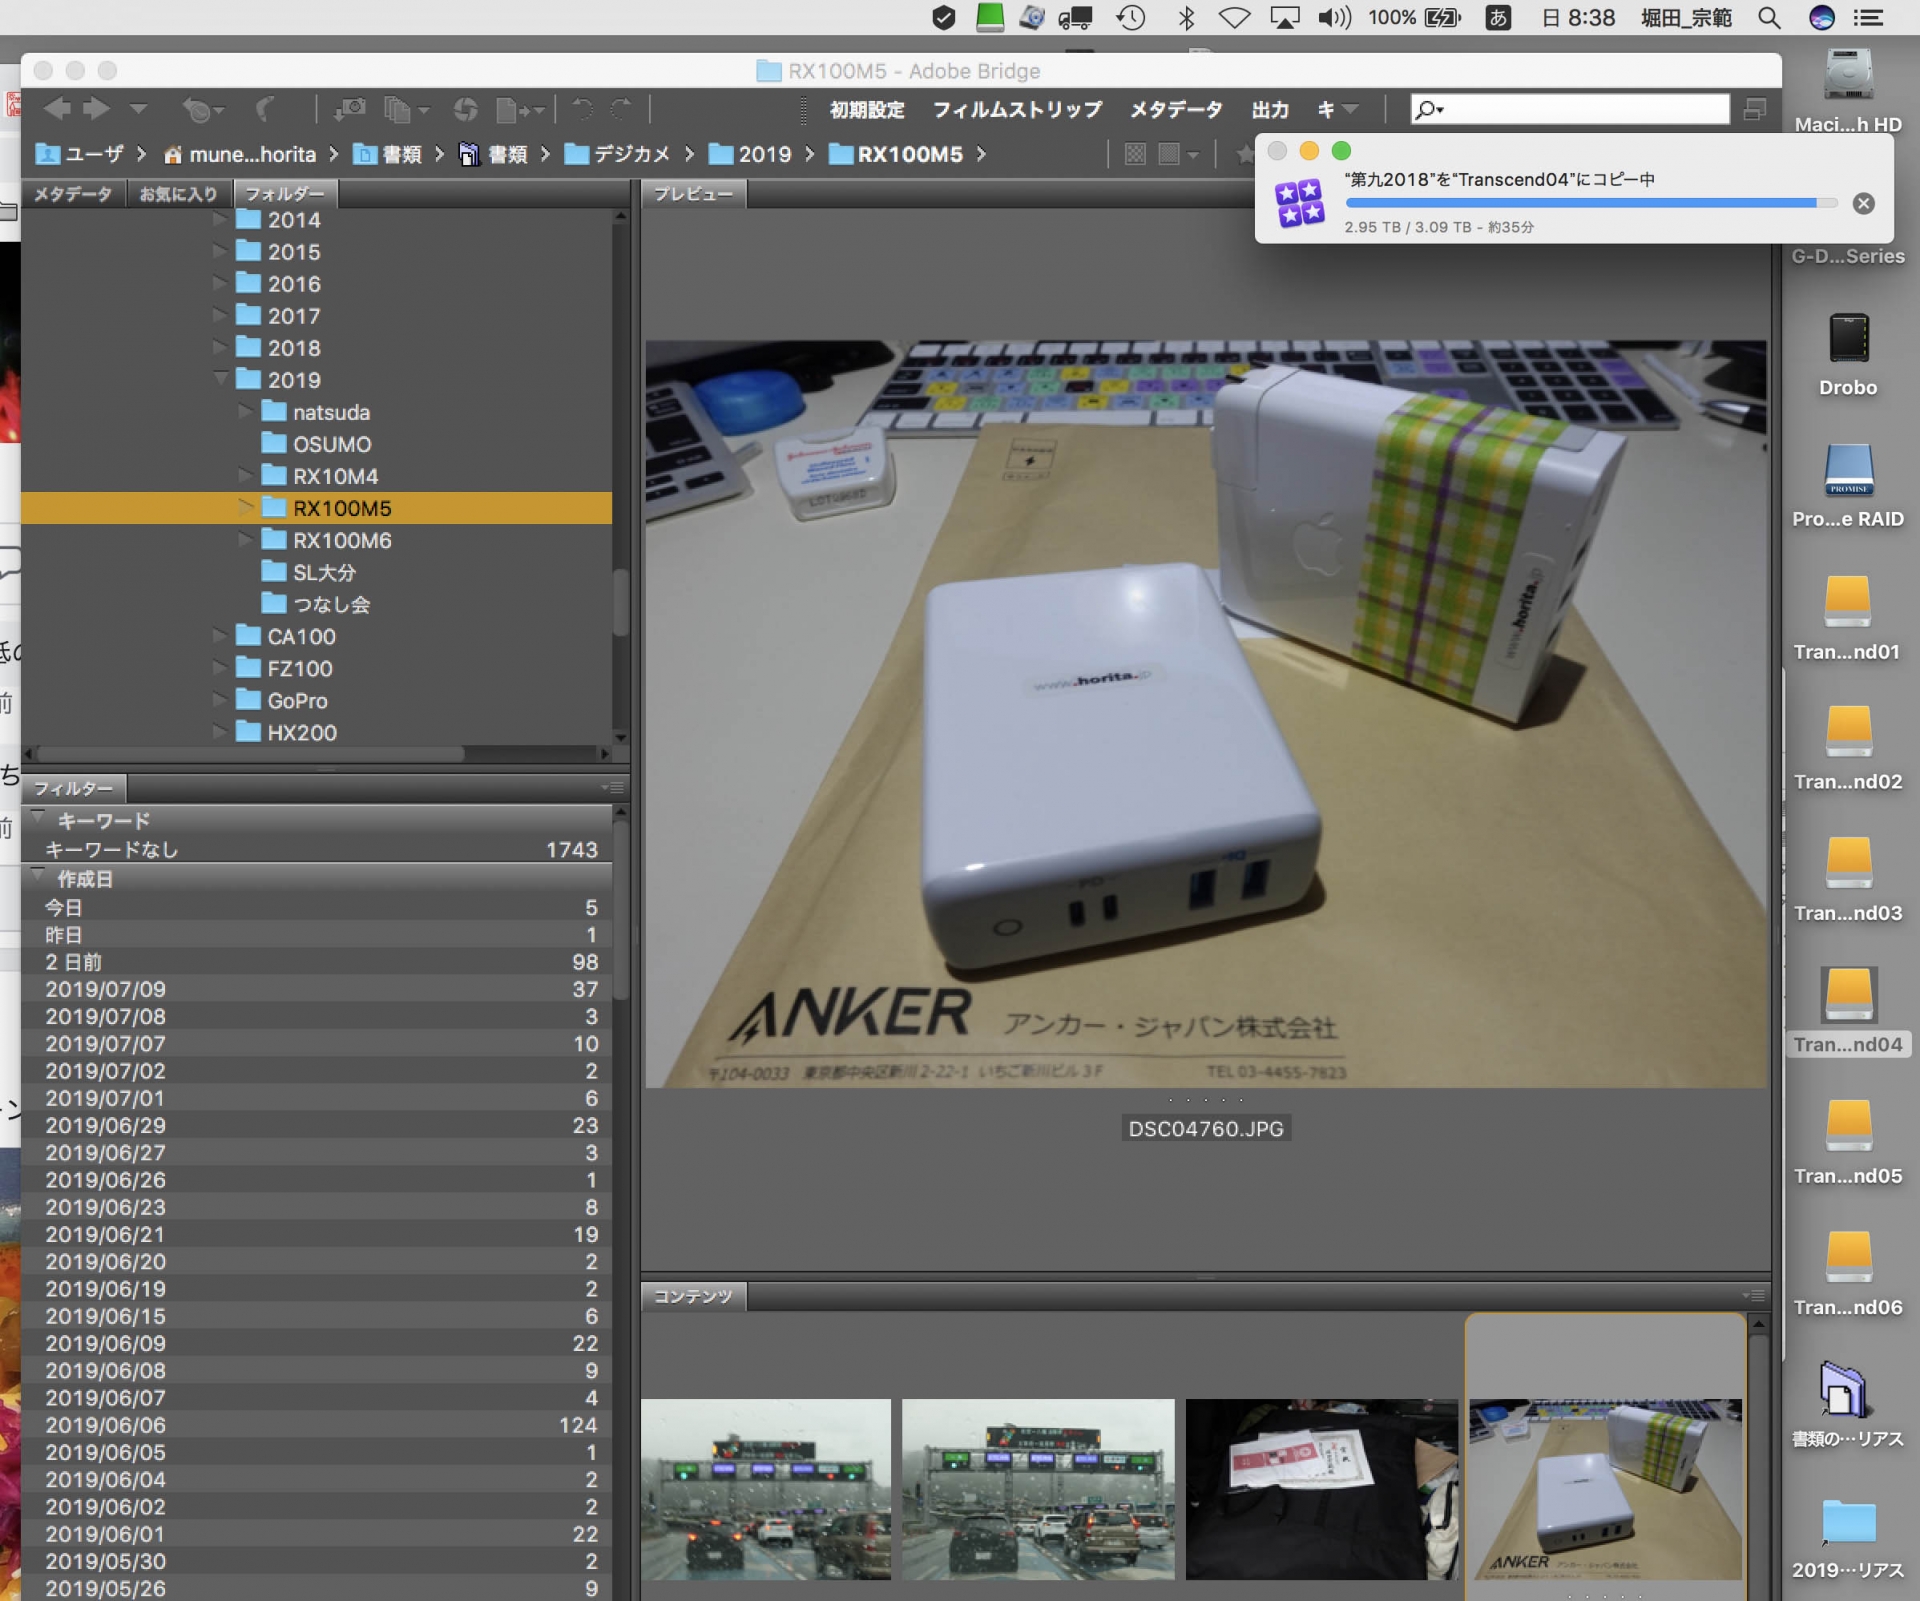Image resolution: width=1920 pixels, height=1601 pixels.
Task: Go back with the left arrow button
Action: tap(57, 108)
